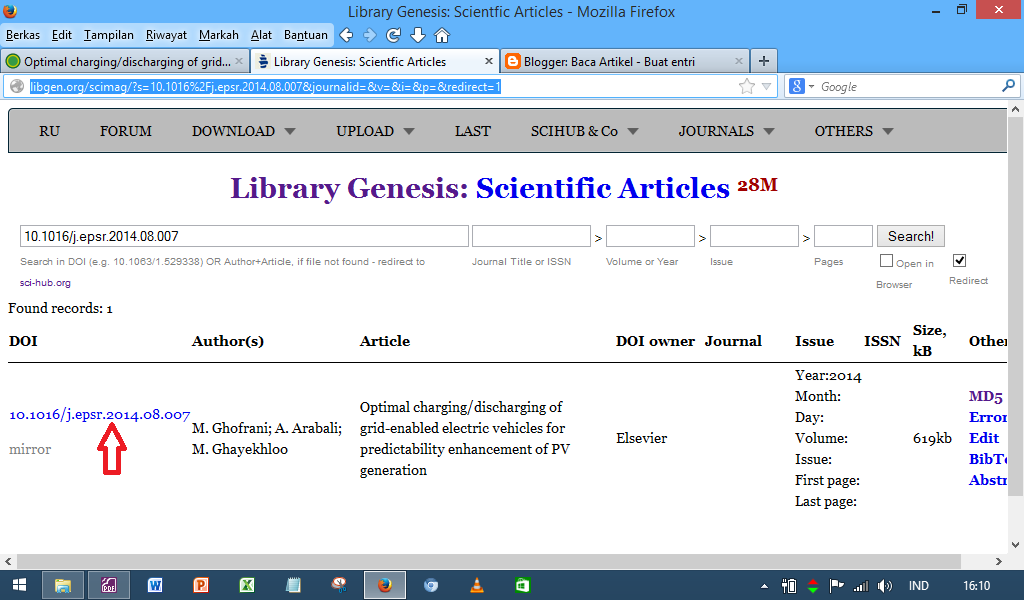Enable the Open in Browser checkbox
The width and height of the screenshot is (1024, 600).
885,260
